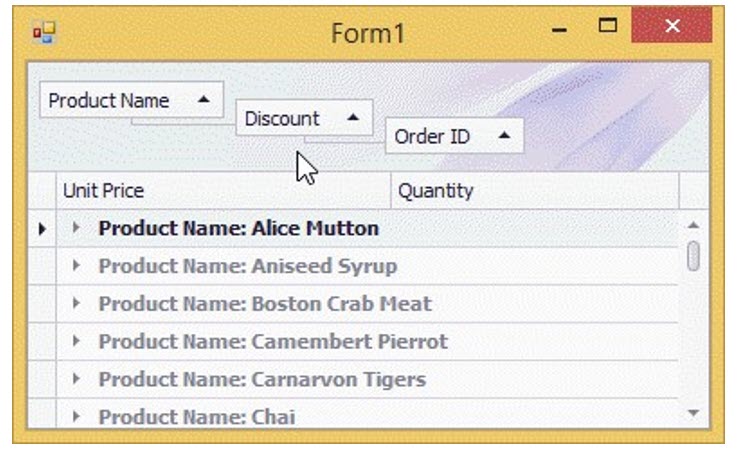
Task: Expand the Carnarvon Tigers group row
Action: click(x=76, y=380)
